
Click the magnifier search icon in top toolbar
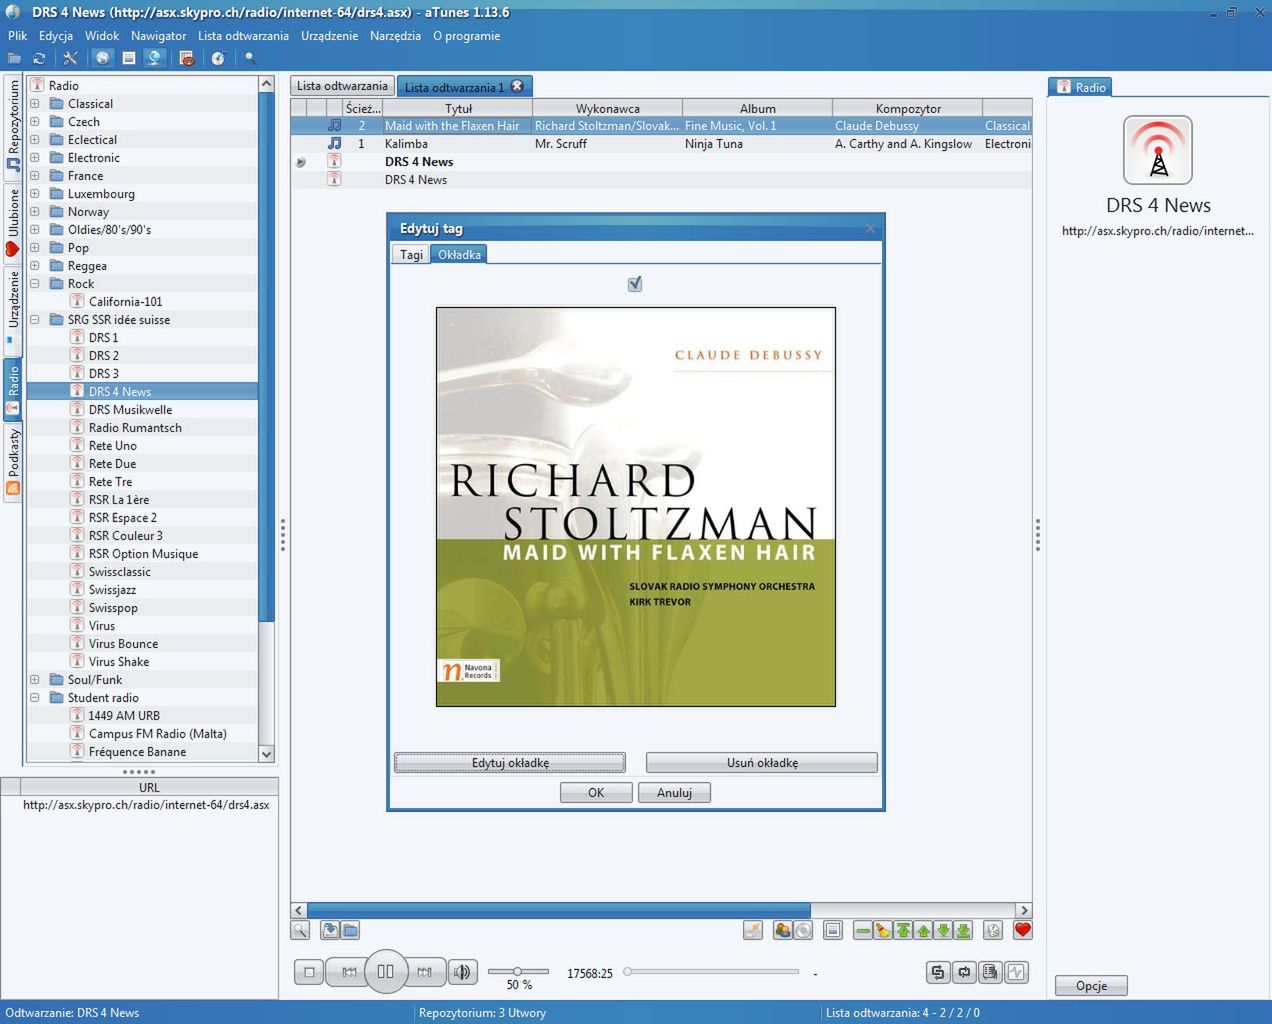point(251,59)
